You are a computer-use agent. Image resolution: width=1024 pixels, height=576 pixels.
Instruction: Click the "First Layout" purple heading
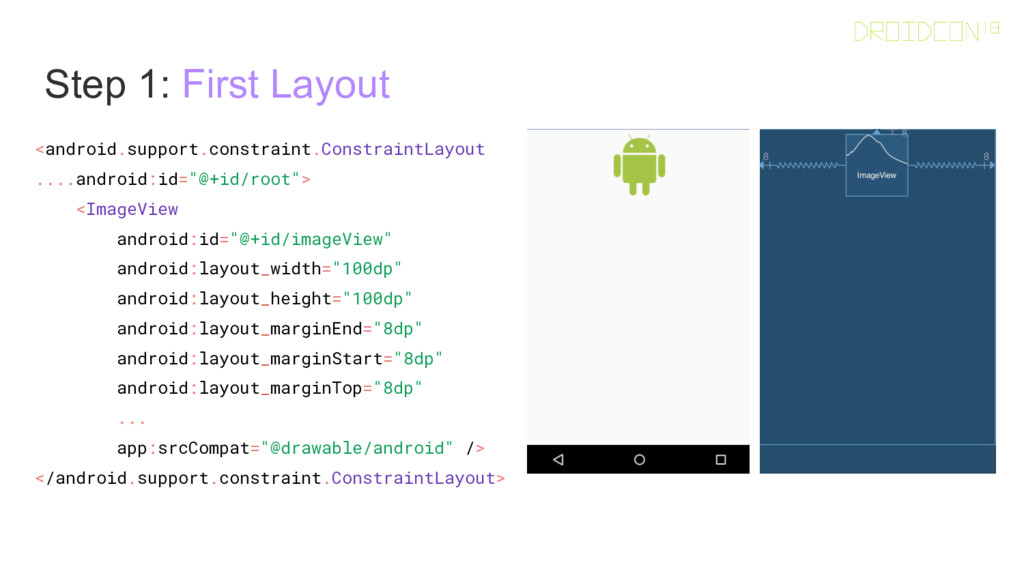click(x=285, y=84)
